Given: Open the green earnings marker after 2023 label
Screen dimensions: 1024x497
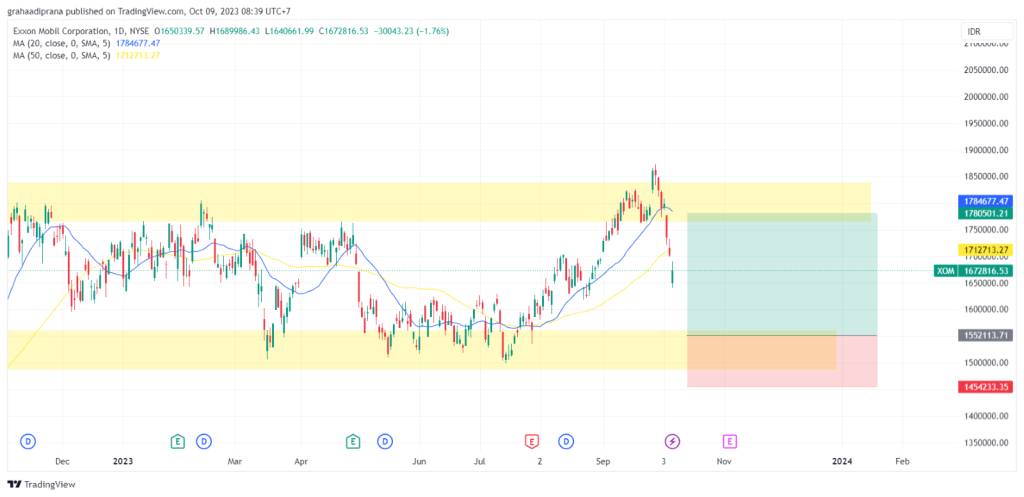Looking at the screenshot, I should pyautogui.click(x=176, y=441).
